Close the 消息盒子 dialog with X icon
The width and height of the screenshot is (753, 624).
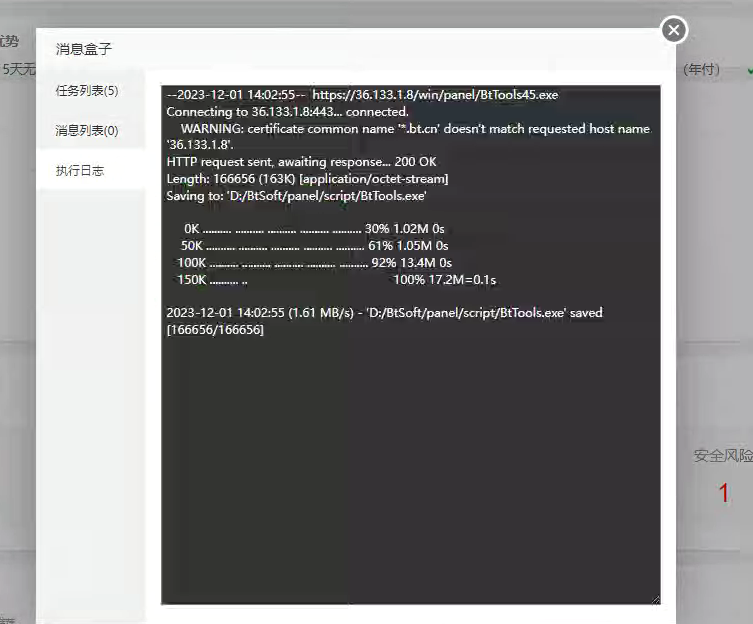tap(674, 30)
